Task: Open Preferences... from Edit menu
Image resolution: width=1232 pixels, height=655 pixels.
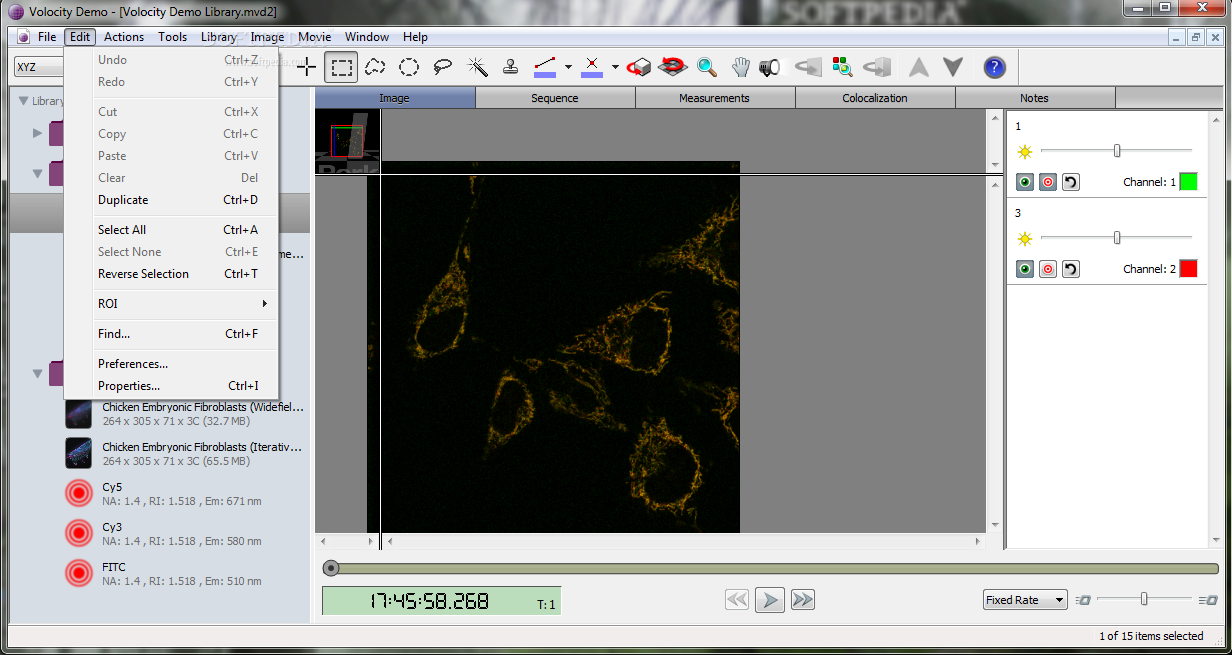Action: [171, 364]
